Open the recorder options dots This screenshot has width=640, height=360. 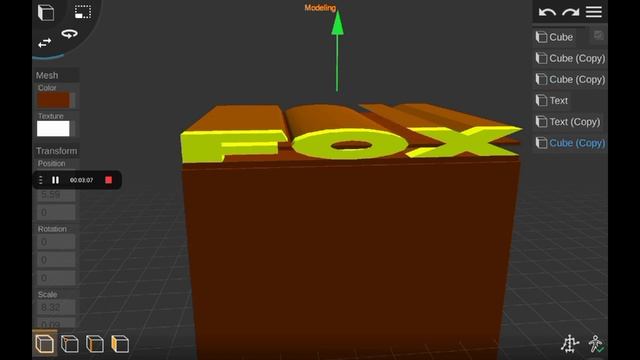pos(40,180)
